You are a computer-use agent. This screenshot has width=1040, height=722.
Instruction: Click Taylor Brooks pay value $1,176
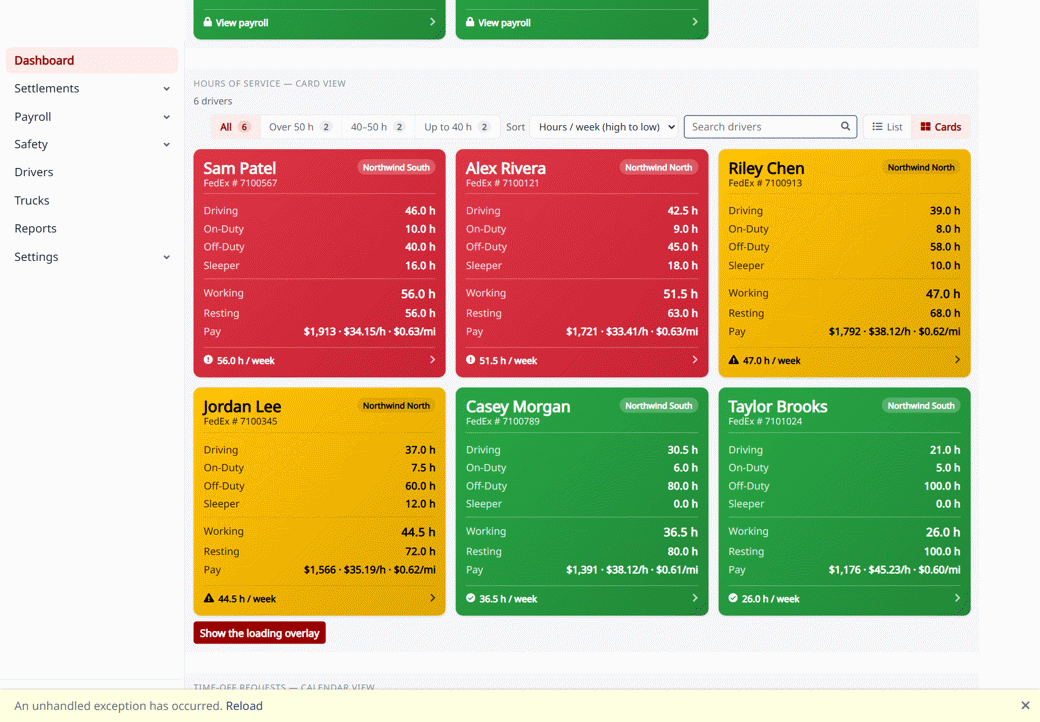click(844, 570)
